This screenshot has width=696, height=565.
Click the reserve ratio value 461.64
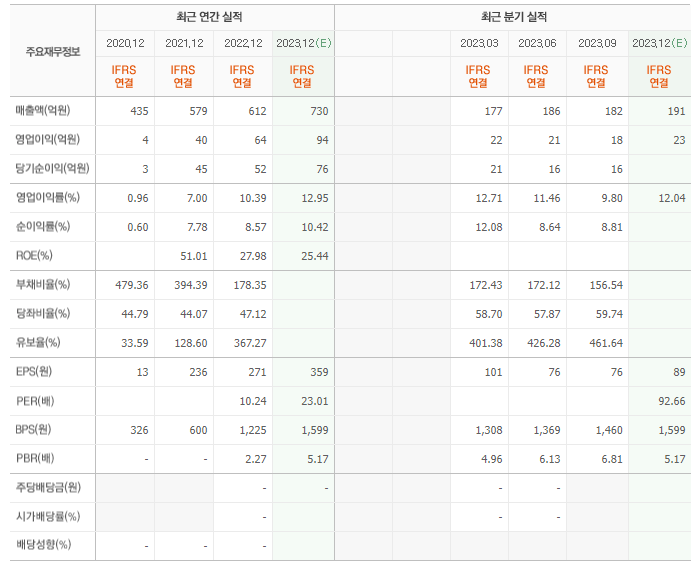(x=606, y=343)
